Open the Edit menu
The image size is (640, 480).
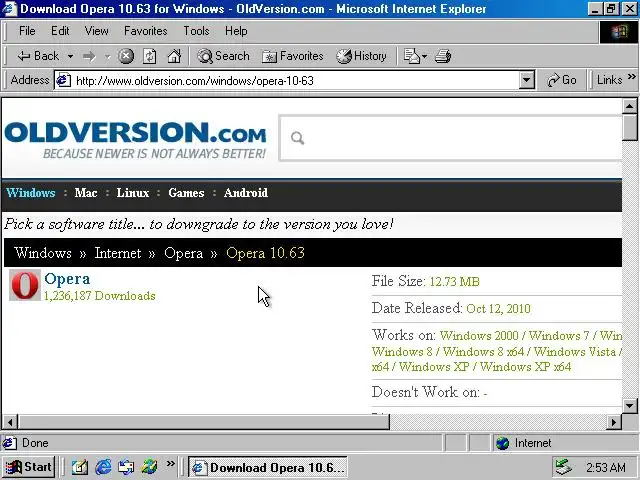[60, 31]
